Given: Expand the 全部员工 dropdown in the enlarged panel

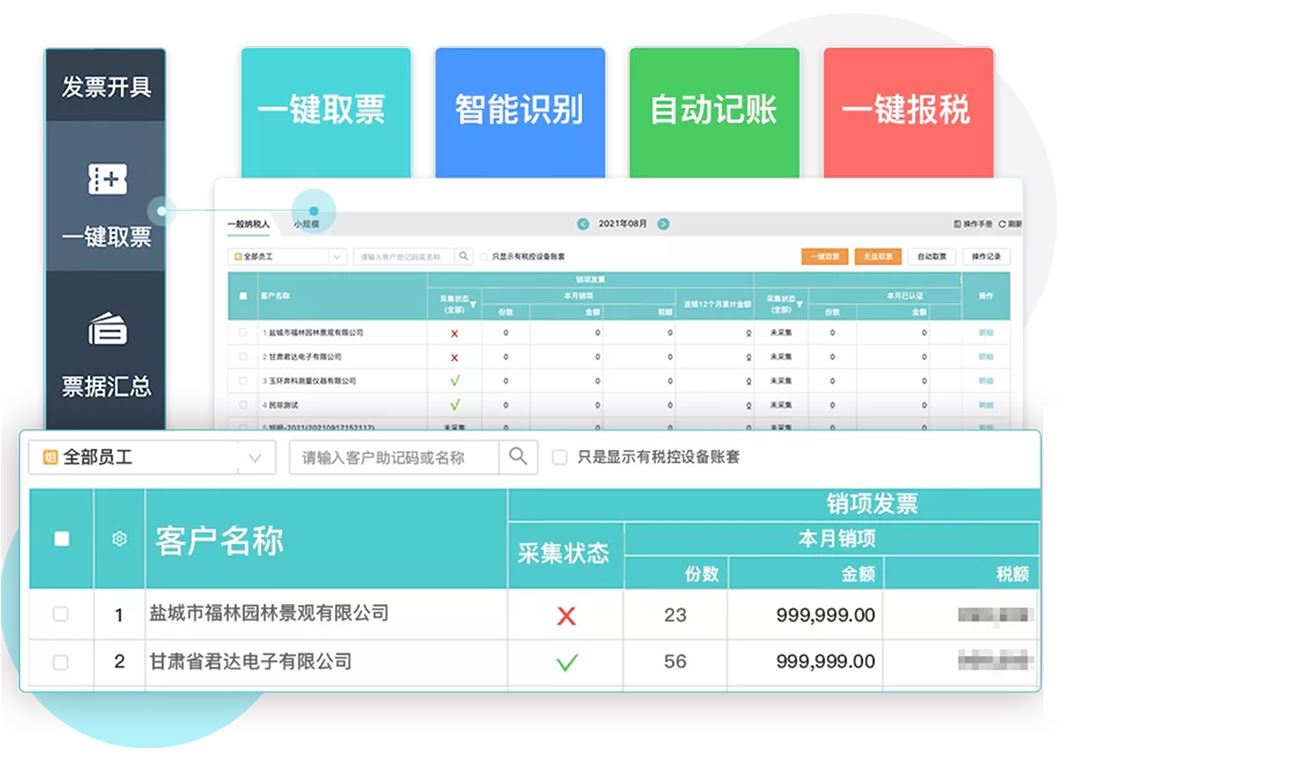Looking at the screenshot, I should [255, 458].
